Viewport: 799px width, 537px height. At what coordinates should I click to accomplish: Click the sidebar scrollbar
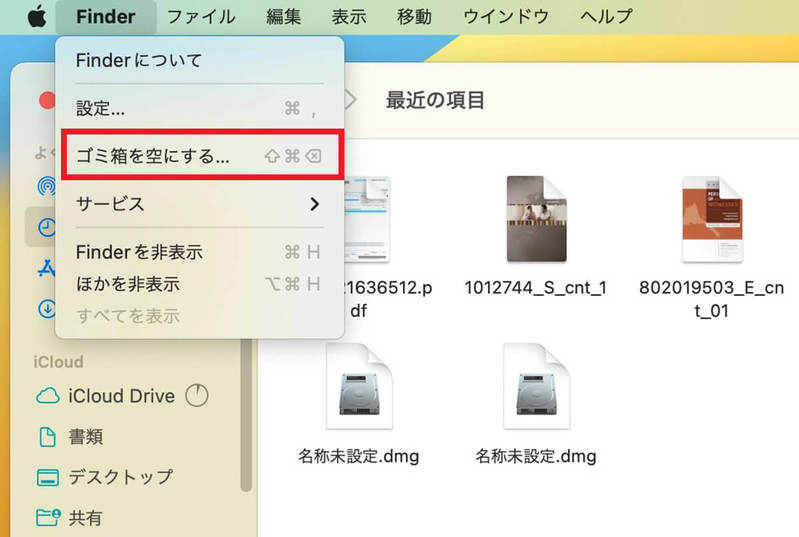[x=246, y=415]
